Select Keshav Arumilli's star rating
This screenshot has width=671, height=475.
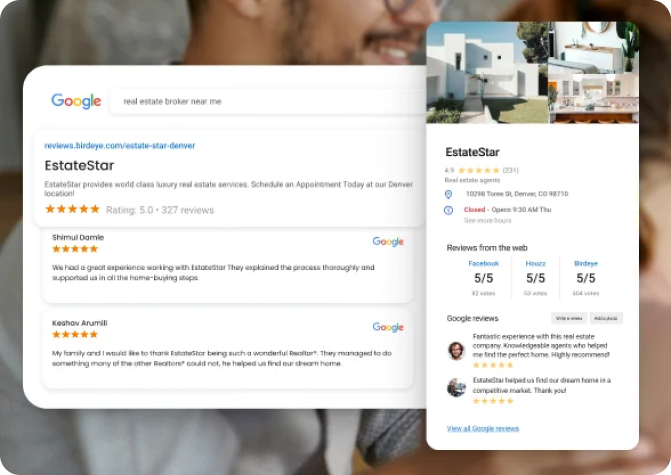(x=75, y=335)
